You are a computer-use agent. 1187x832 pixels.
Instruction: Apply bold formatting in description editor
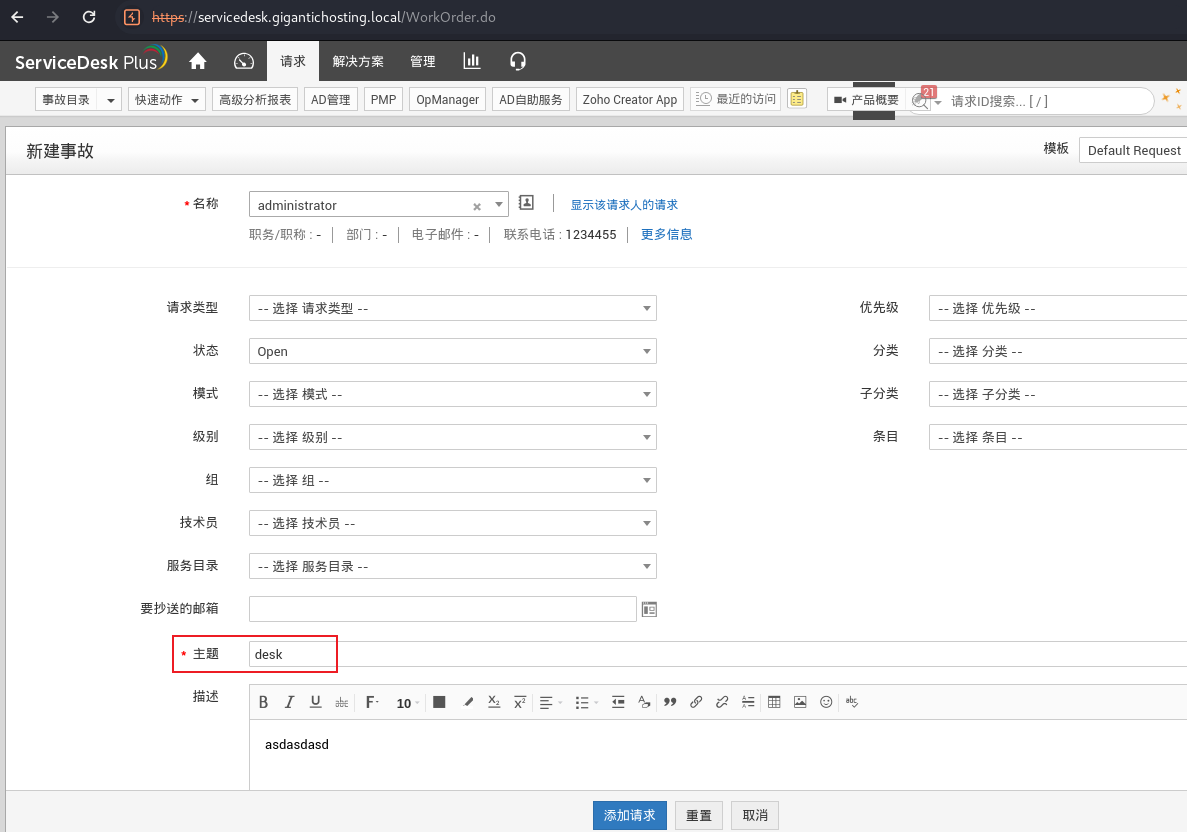(264, 702)
